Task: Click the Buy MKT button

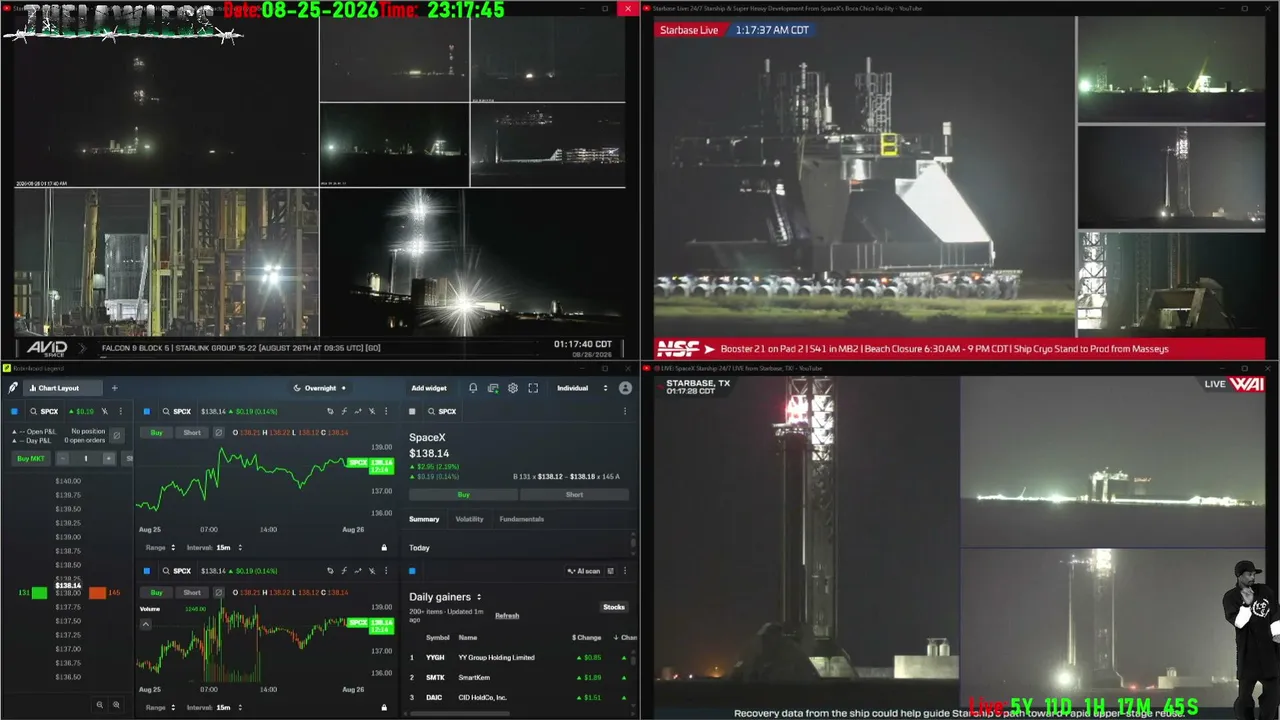Action: pyautogui.click(x=31, y=458)
